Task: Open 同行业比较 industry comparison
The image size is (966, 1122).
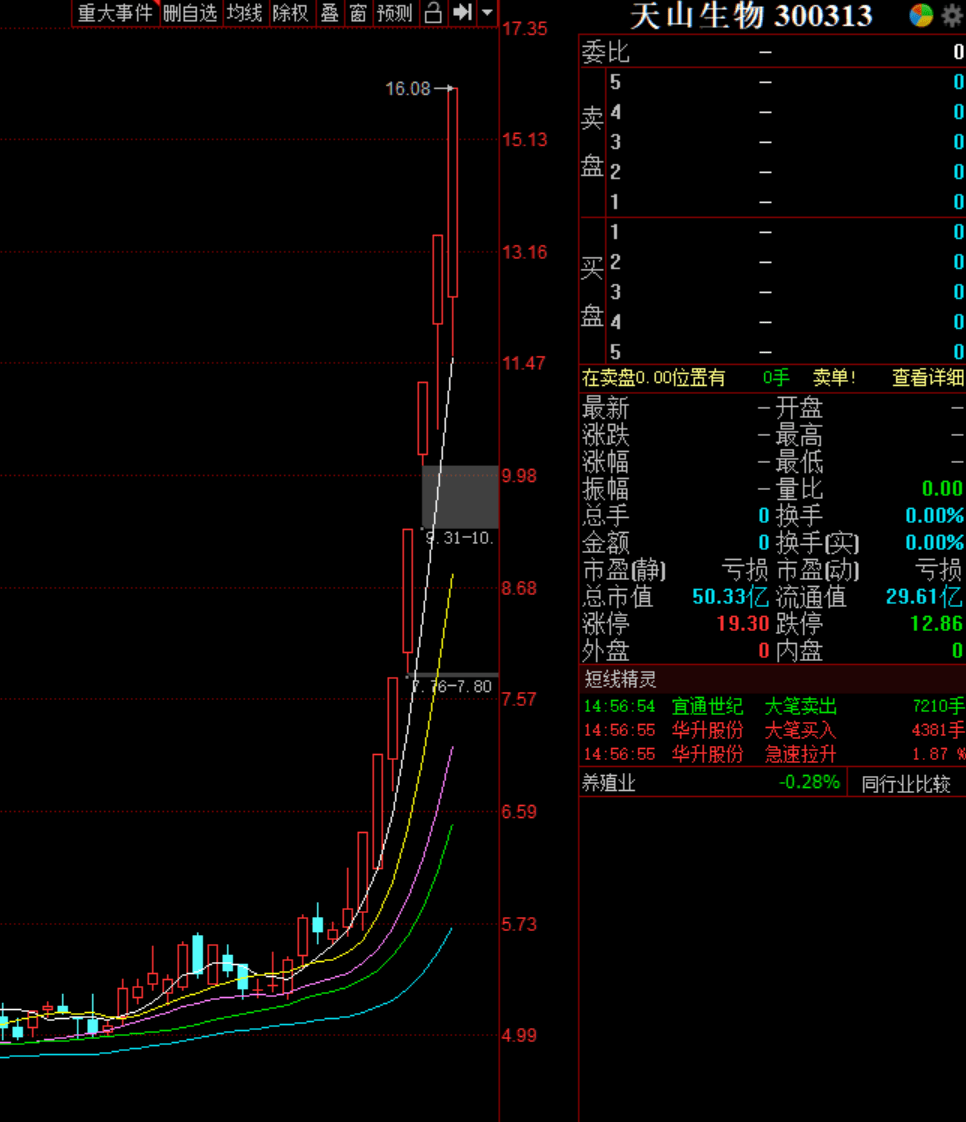Action: click(x=906, y=784)
